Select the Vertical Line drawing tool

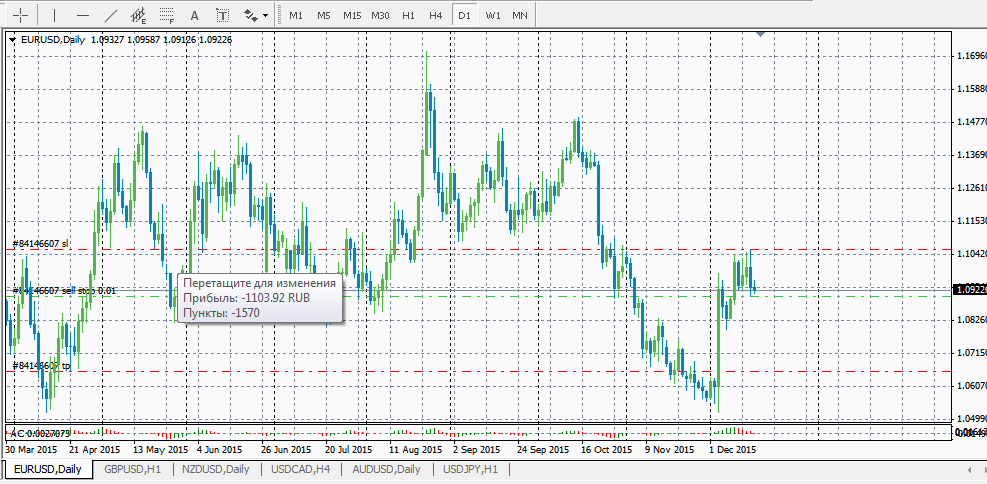(55, 15)
